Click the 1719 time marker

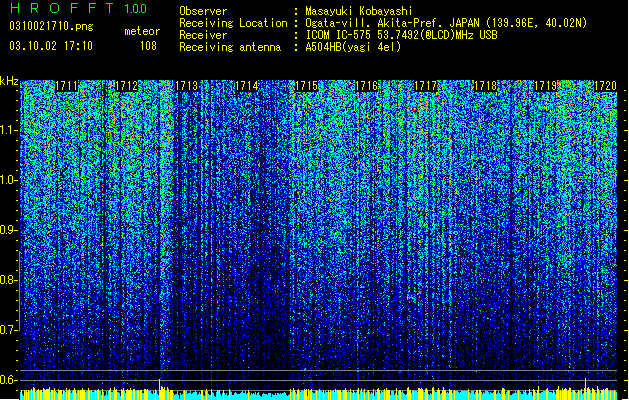point(546,86)
